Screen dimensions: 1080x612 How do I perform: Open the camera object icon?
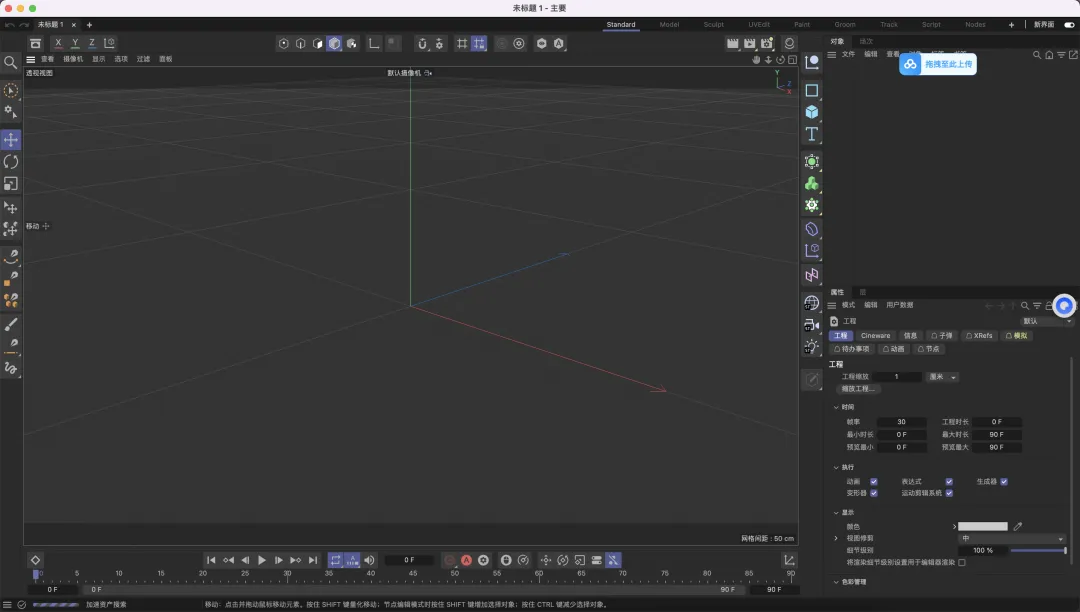point(812,324)
